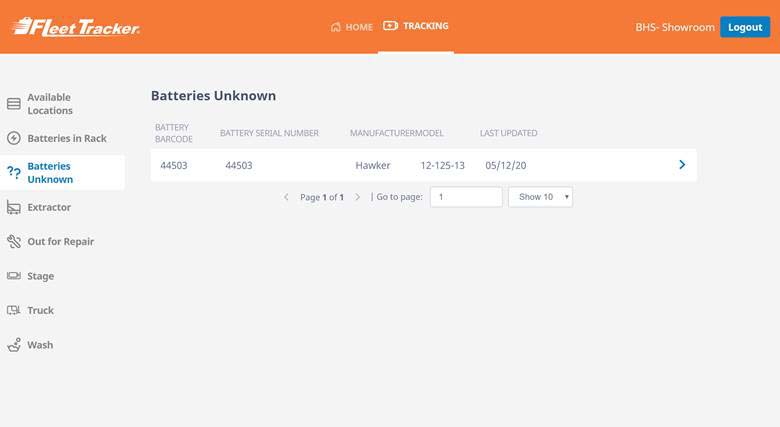
Task: Select the Hawker battery table row
Action: tap(373, 165)
